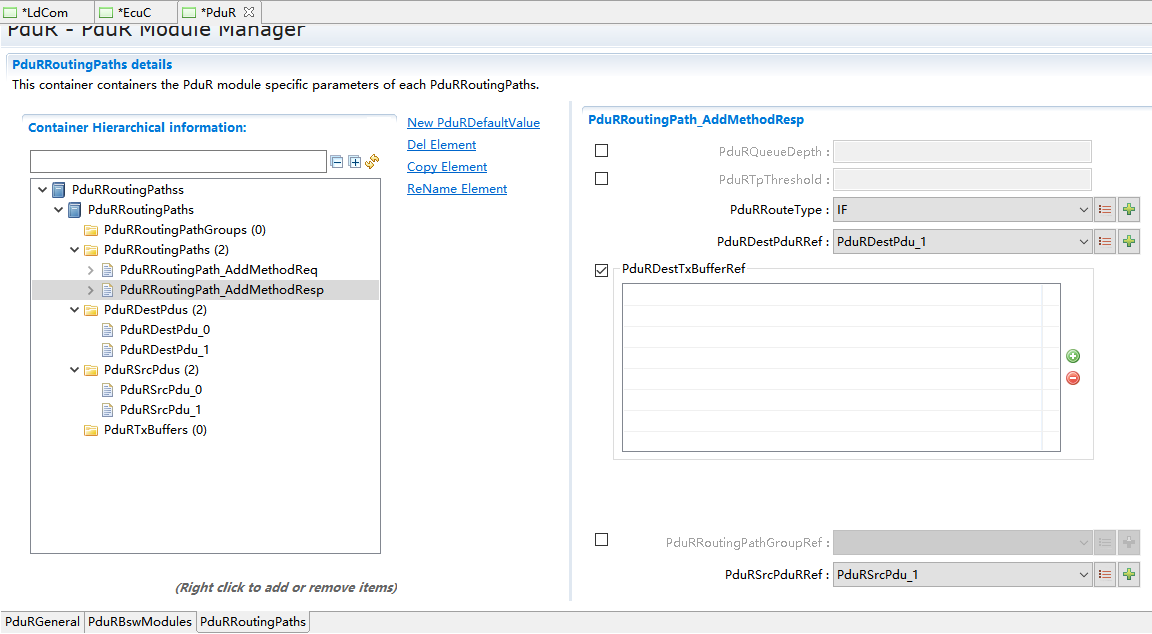The width and height of the screenshot is (1152, 634).
Task: Switch to the PduRGeneral bottom tab
Action: pyautogui.click(x=42, y=622)
